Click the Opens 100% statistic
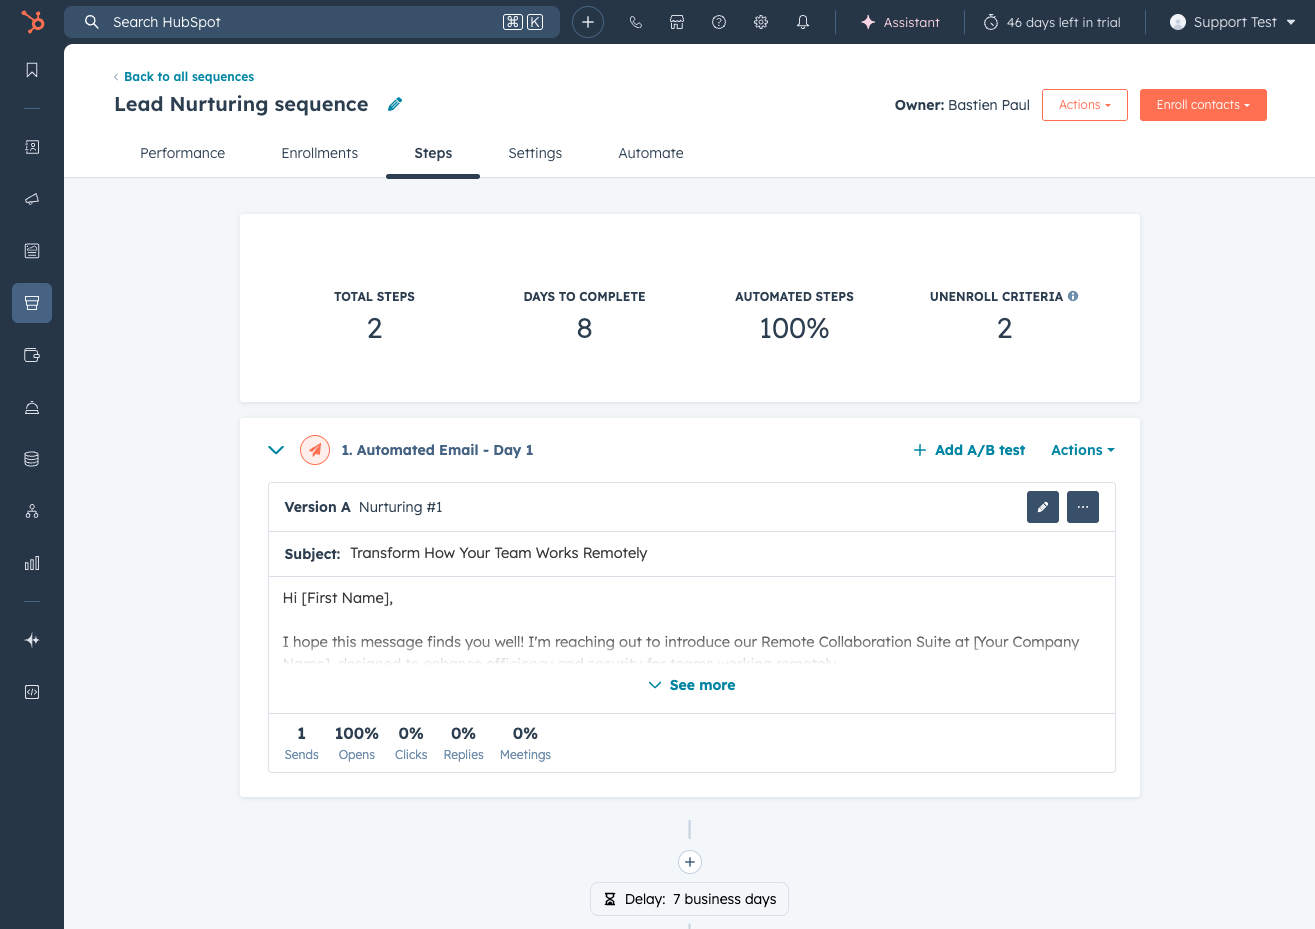The height and width of the screenshot is (929, 1315). pyautogui.click(x=357, y=743)
